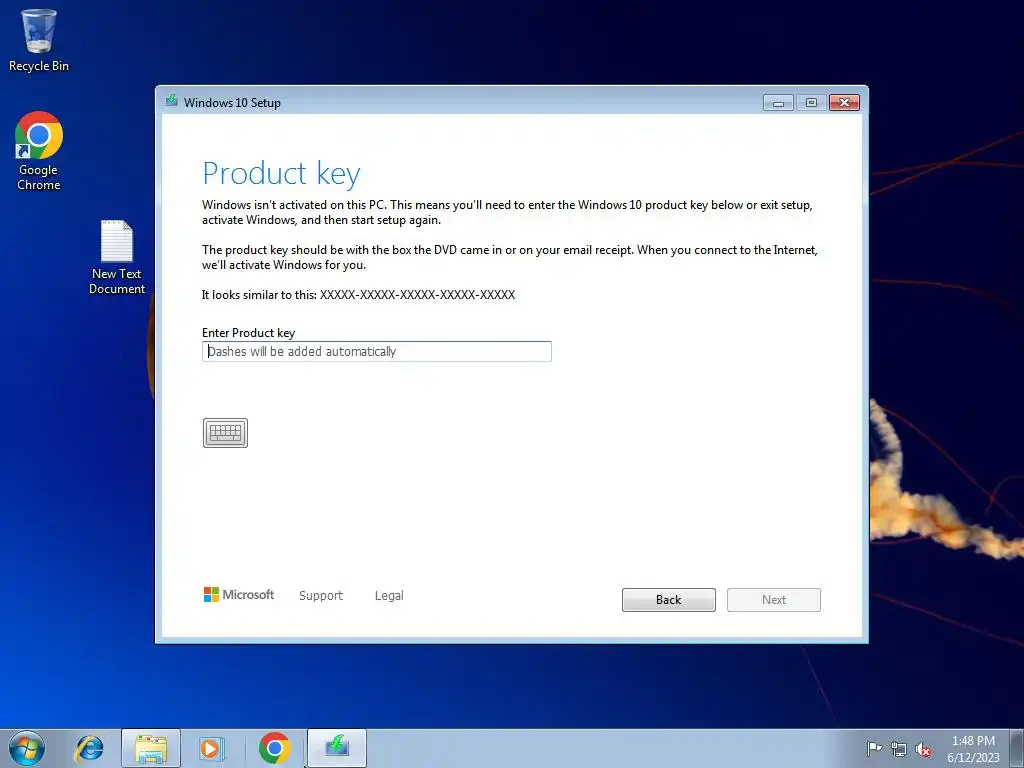The image size is (1024, 768).
Task: Click the sample key XXXXX-XXXXX-XXXXX-XXXXX-XXXXX
Action: click(x=417, y=295)
